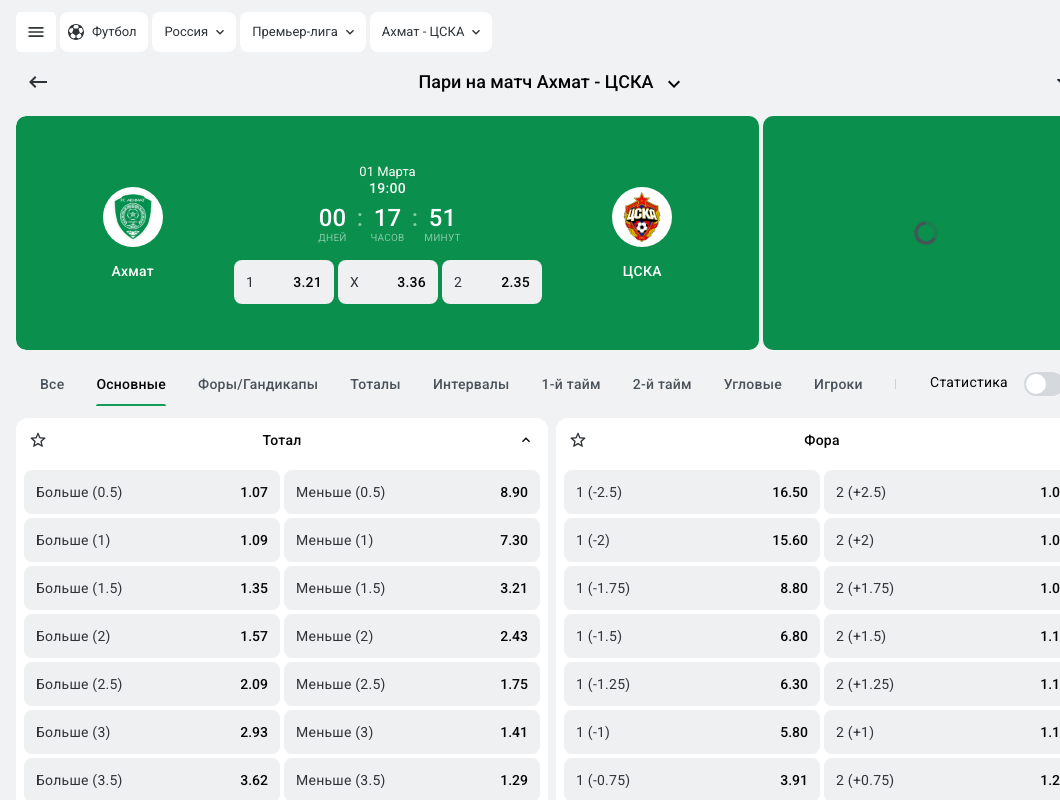Click the ЦСКА team logo

pos(642,217)
